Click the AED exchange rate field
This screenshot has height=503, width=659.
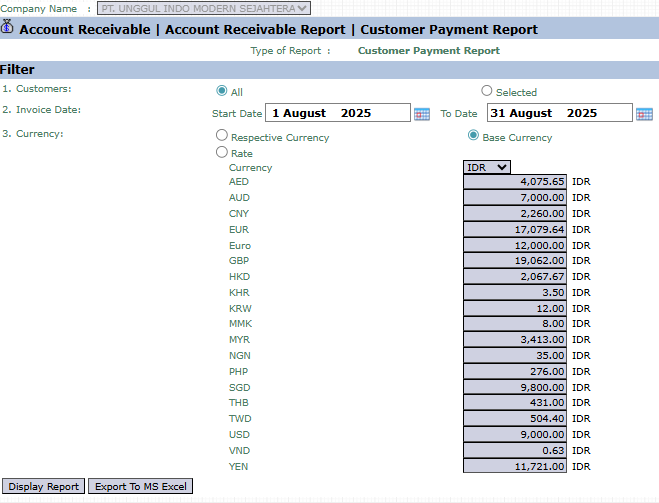[x=515, y=182]
